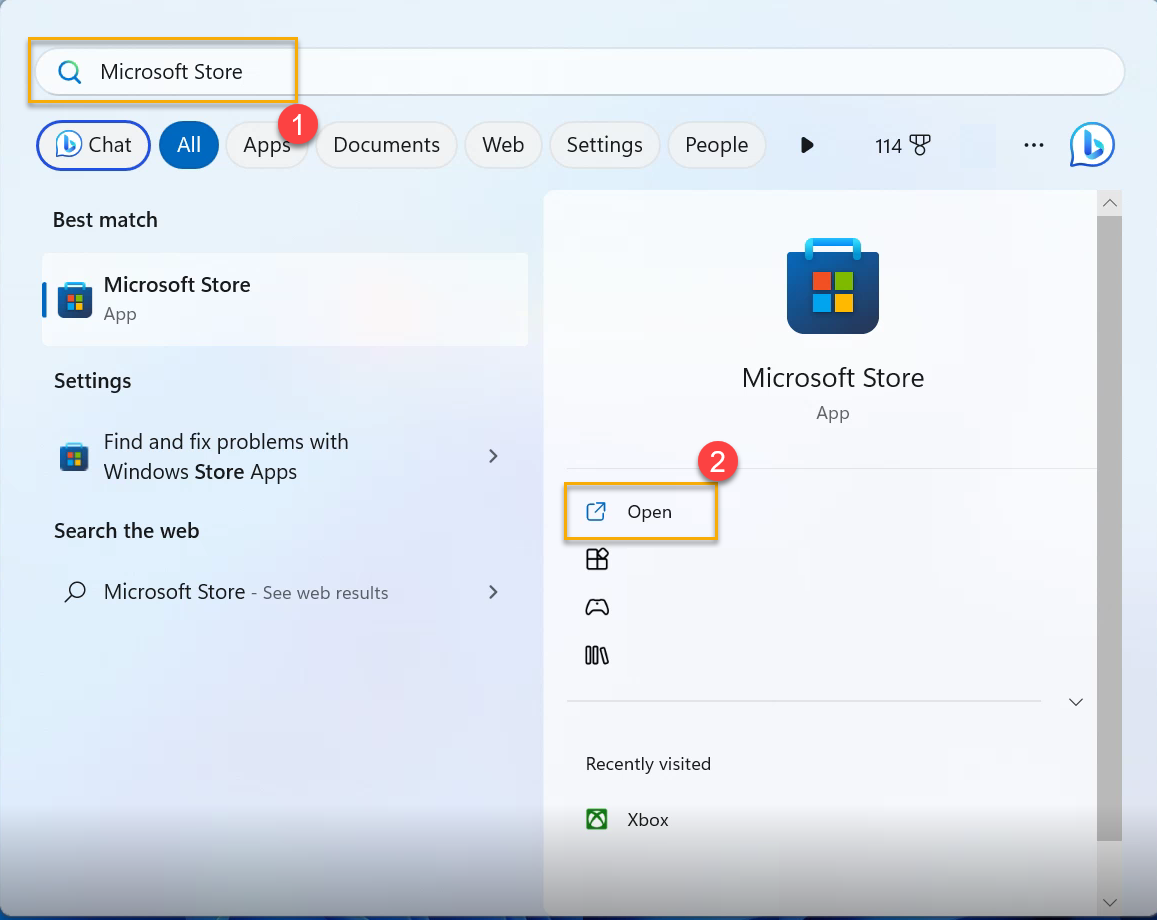Image resolution: width=1157 pixels, height=920 pixels.
Task: Select the Settings filter tab
Action: pos(604,146)
